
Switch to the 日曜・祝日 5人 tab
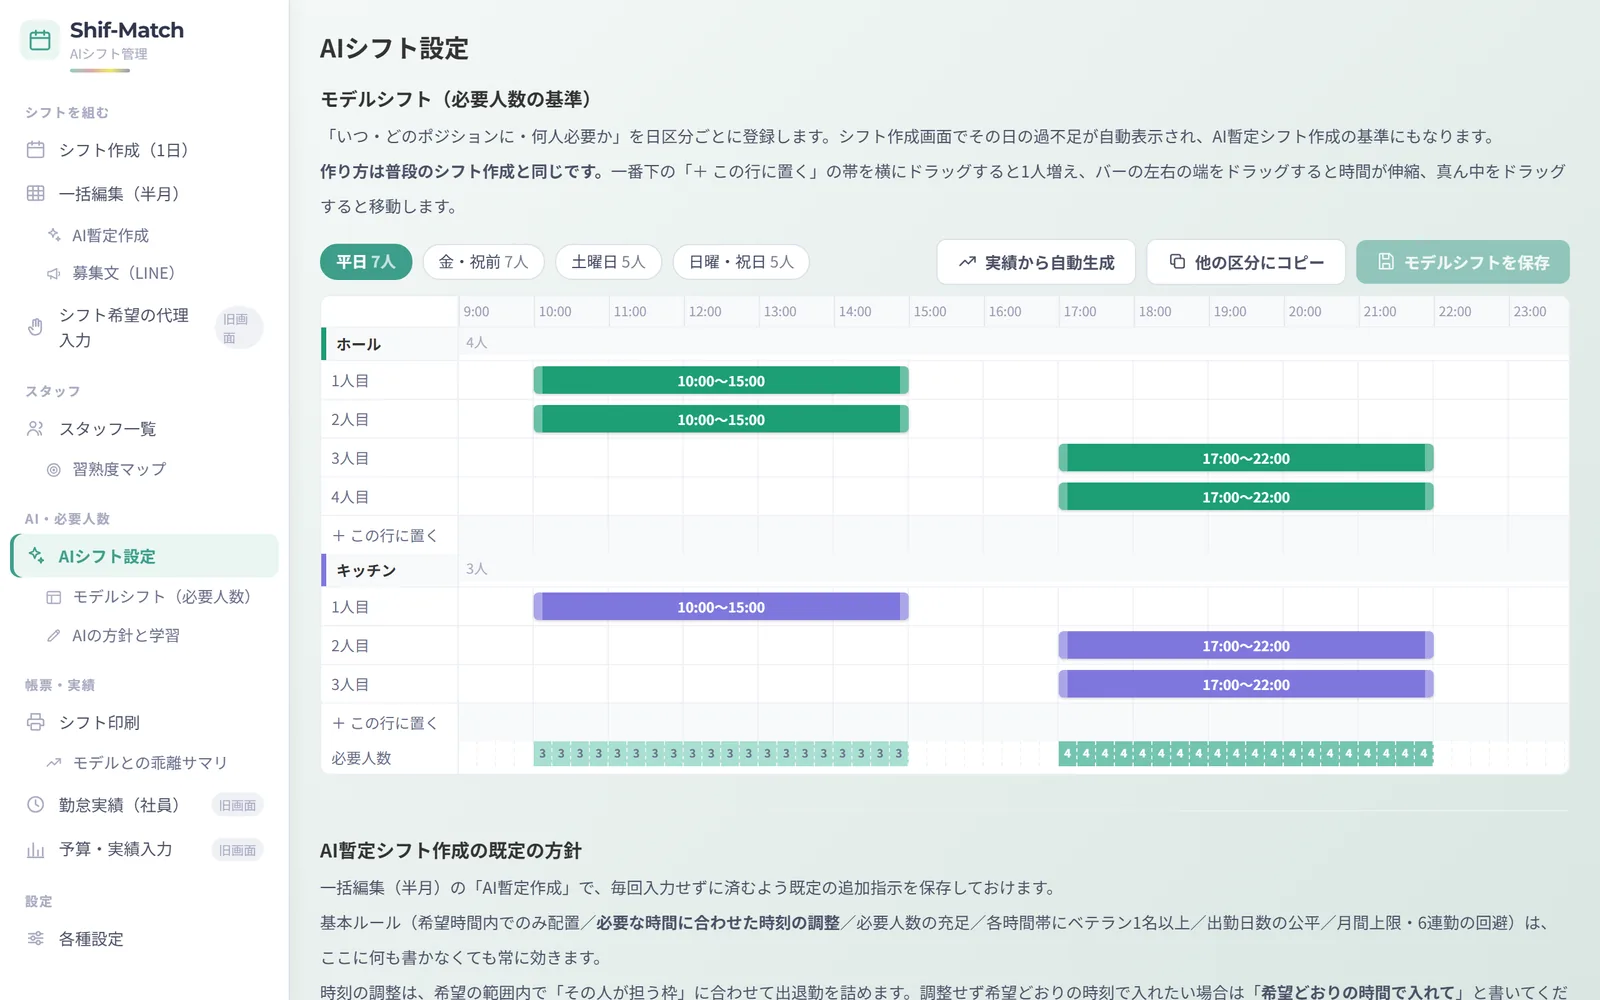[741, 262]
